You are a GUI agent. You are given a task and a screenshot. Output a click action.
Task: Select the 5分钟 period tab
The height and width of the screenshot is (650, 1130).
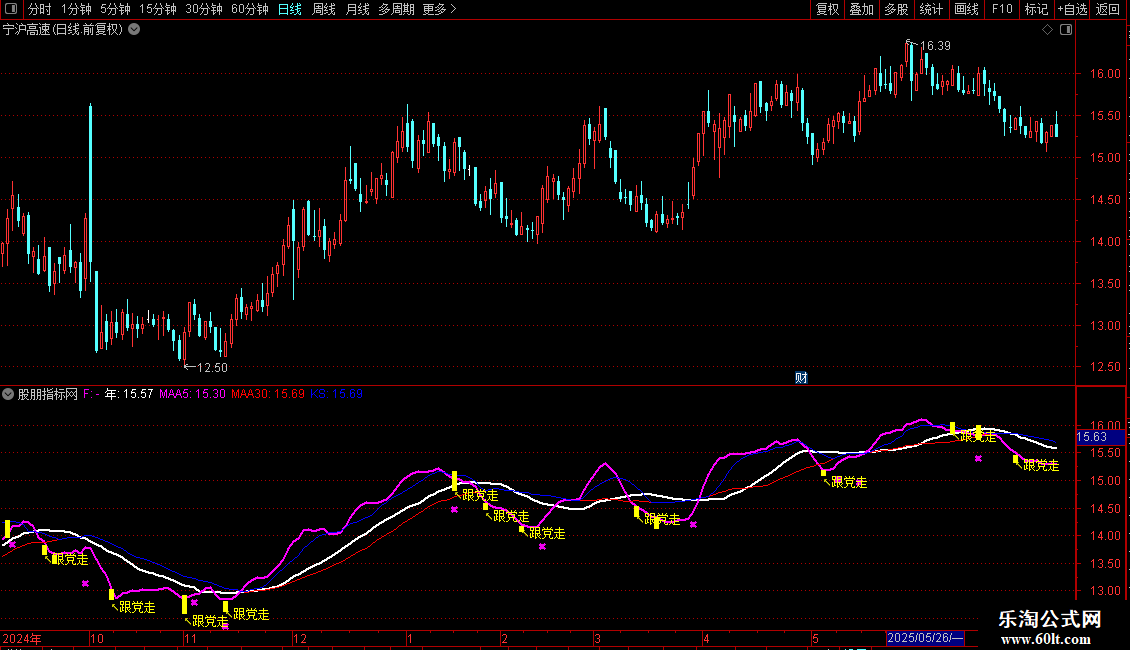115,9
